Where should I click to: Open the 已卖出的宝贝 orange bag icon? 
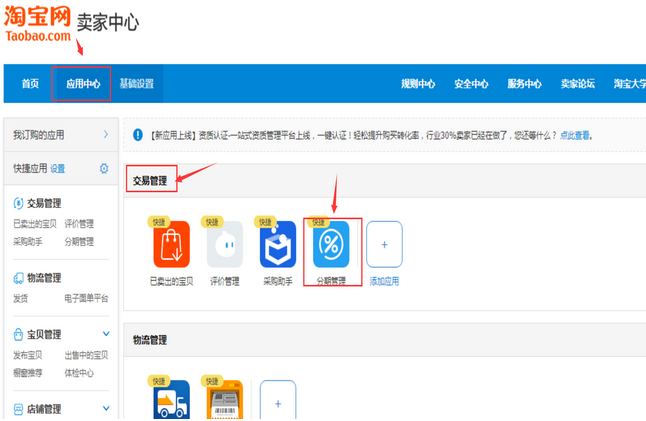[171, 244]
